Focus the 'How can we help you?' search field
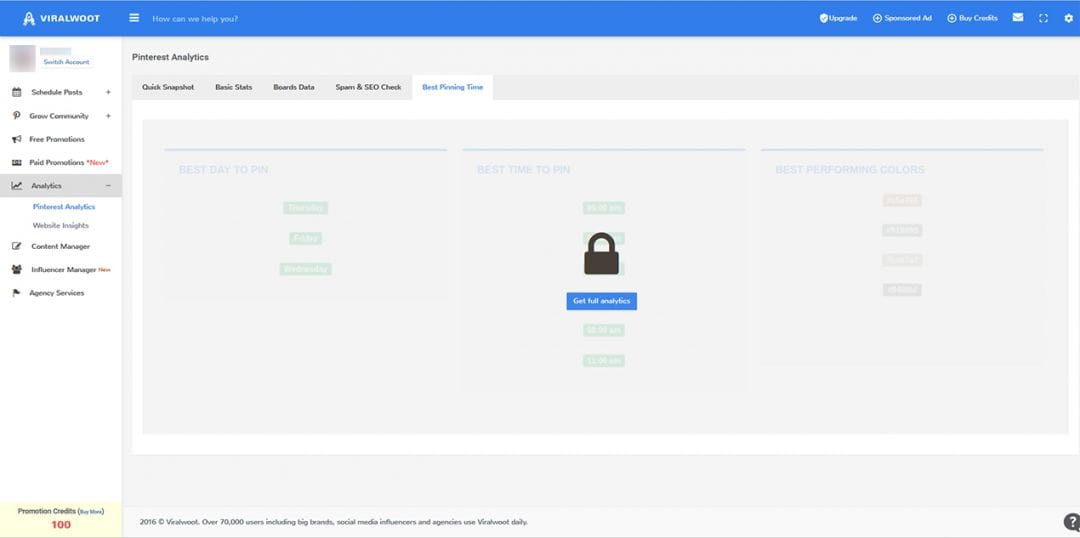This screenshot has width=1080, height=538. 195,19
